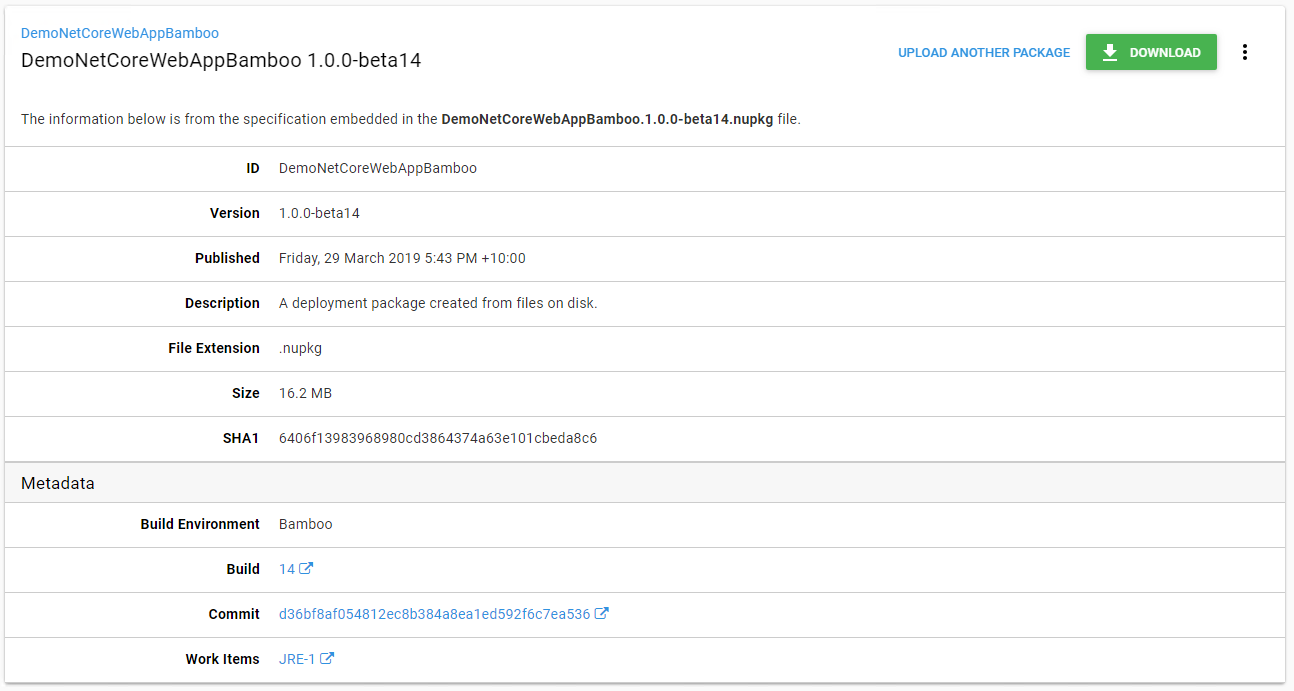Open the vertical ellipsis overflow menu

1245,51
